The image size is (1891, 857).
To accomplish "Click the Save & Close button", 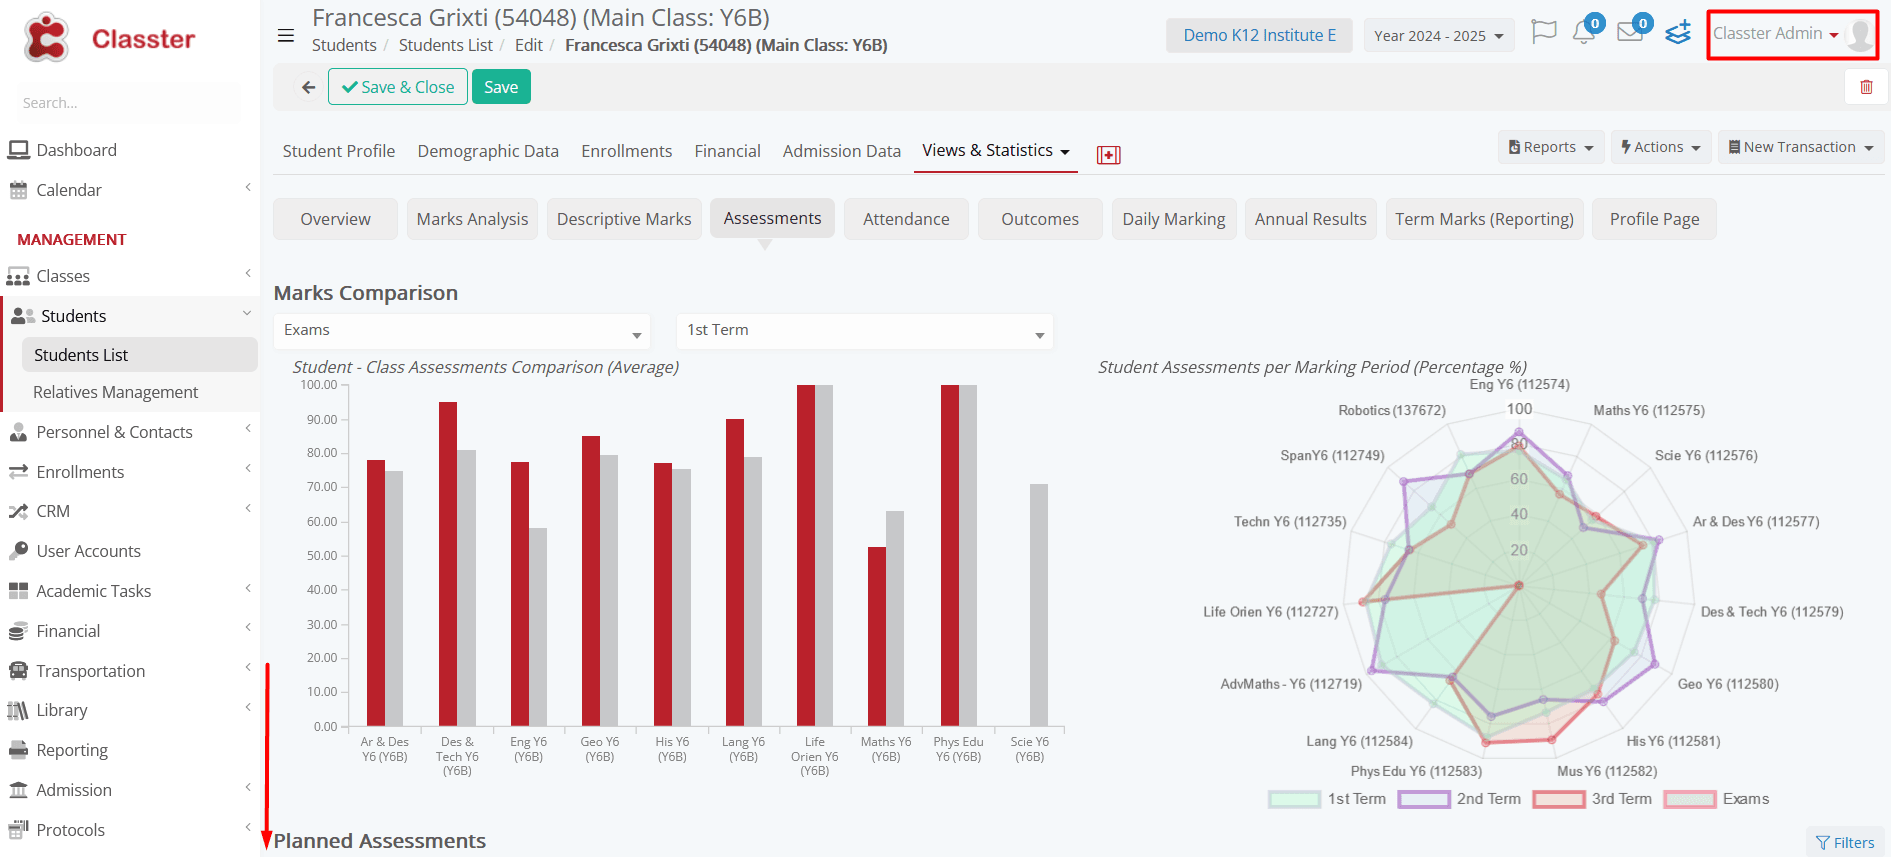I will 398,87.
